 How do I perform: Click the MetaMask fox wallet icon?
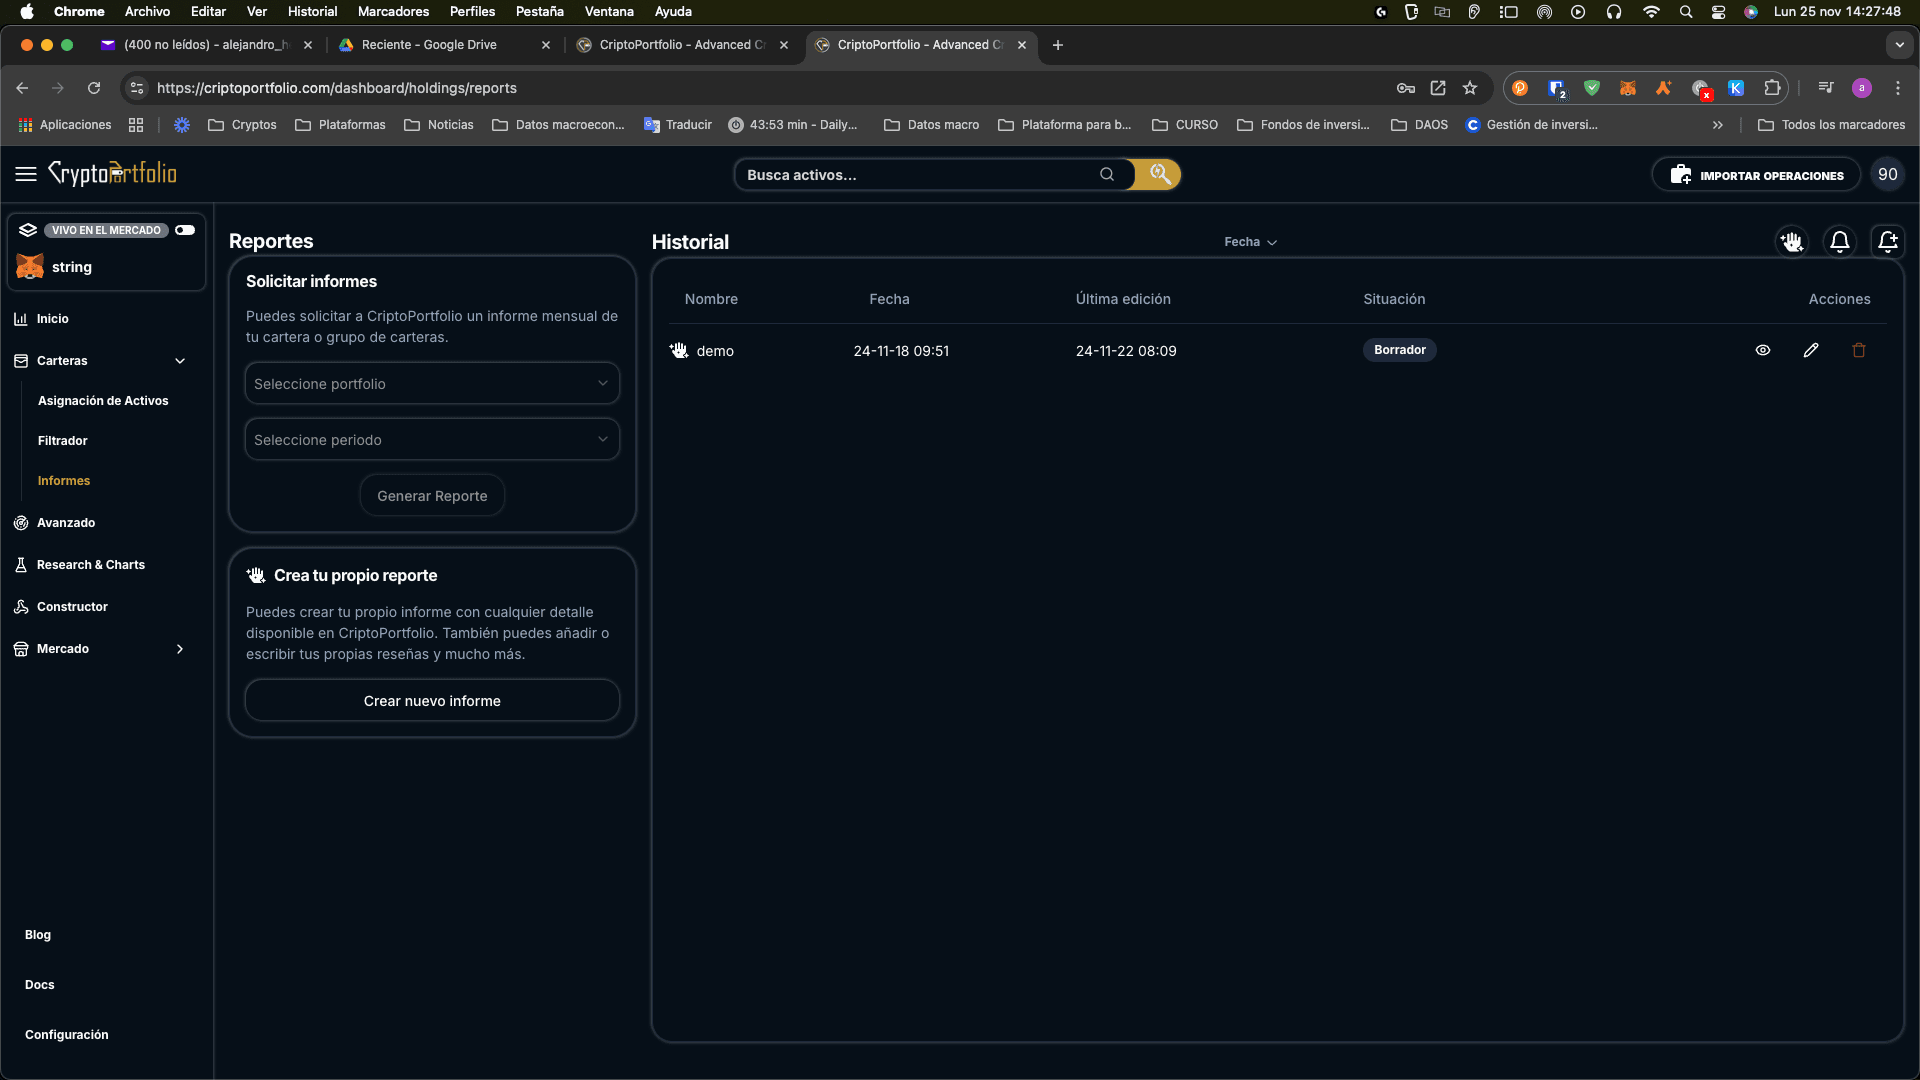pos(30,267)
